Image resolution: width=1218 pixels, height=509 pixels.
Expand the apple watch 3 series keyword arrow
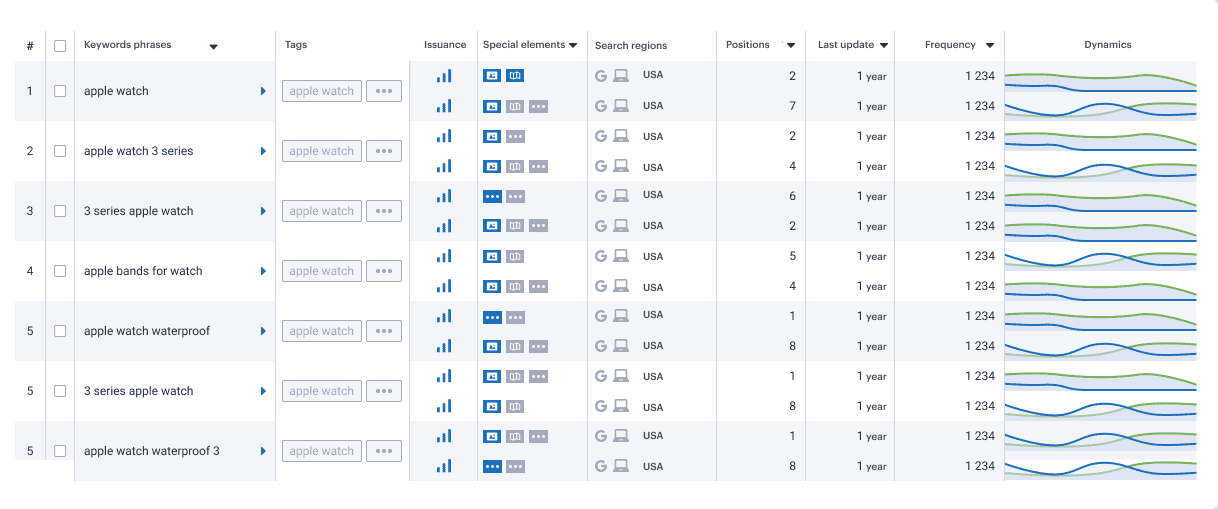pyautogui.click(x=263, y=151)
